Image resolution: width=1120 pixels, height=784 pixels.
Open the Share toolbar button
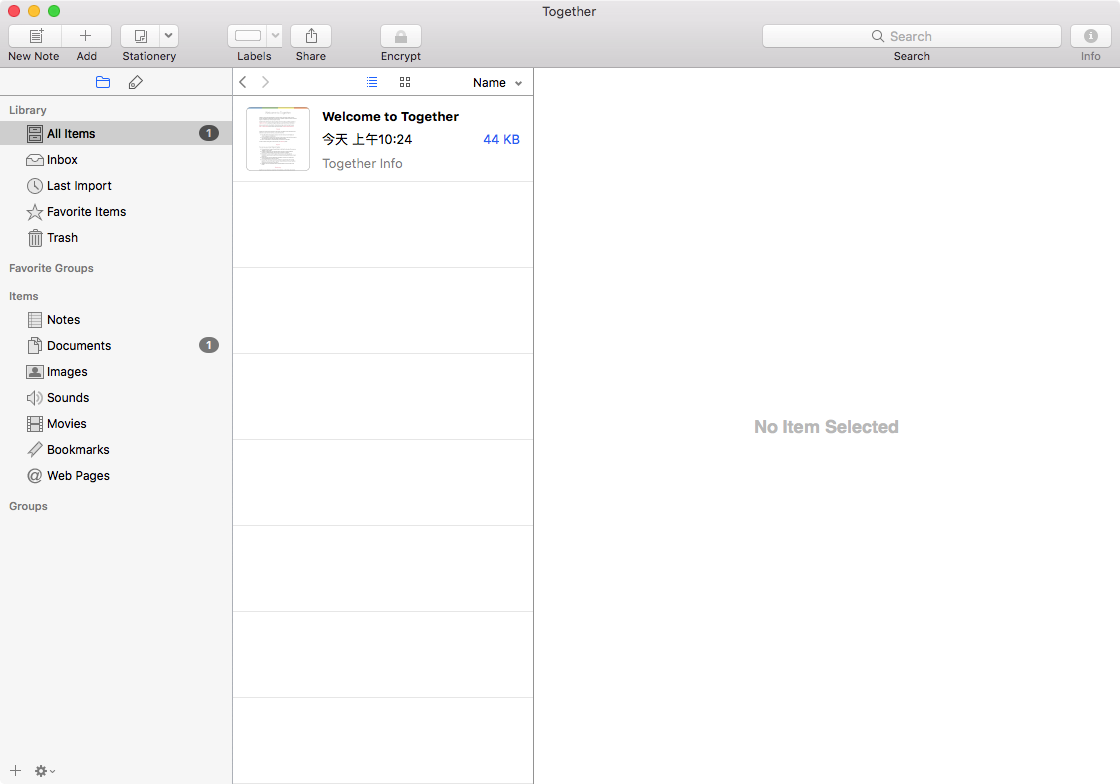[311, 36]
